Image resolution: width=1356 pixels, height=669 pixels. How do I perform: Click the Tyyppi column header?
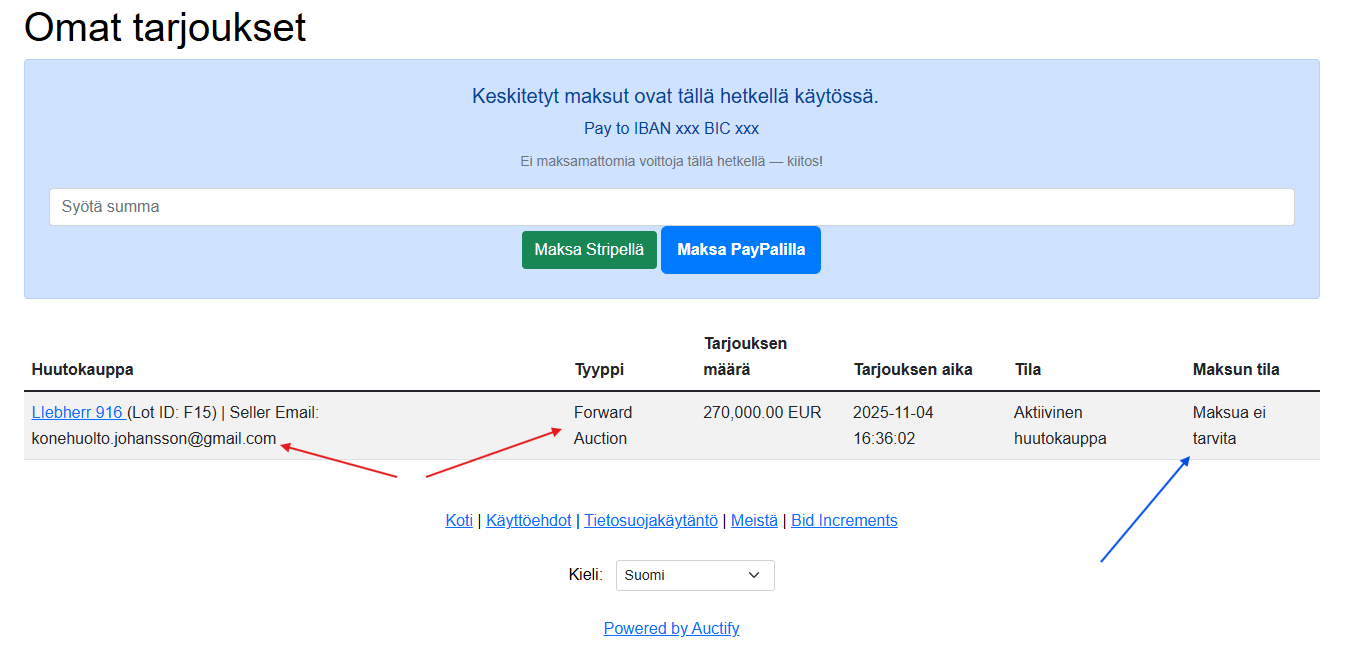point(599,369)
